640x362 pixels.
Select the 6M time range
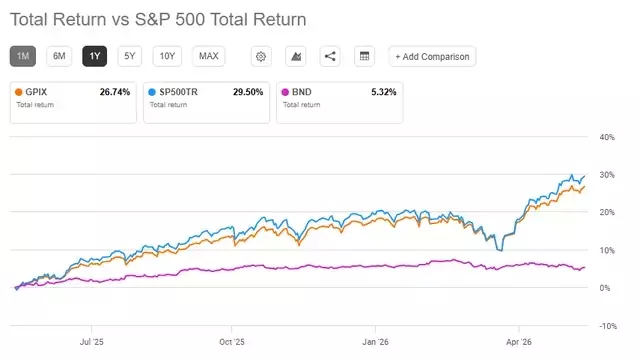[x=59, y=56]
